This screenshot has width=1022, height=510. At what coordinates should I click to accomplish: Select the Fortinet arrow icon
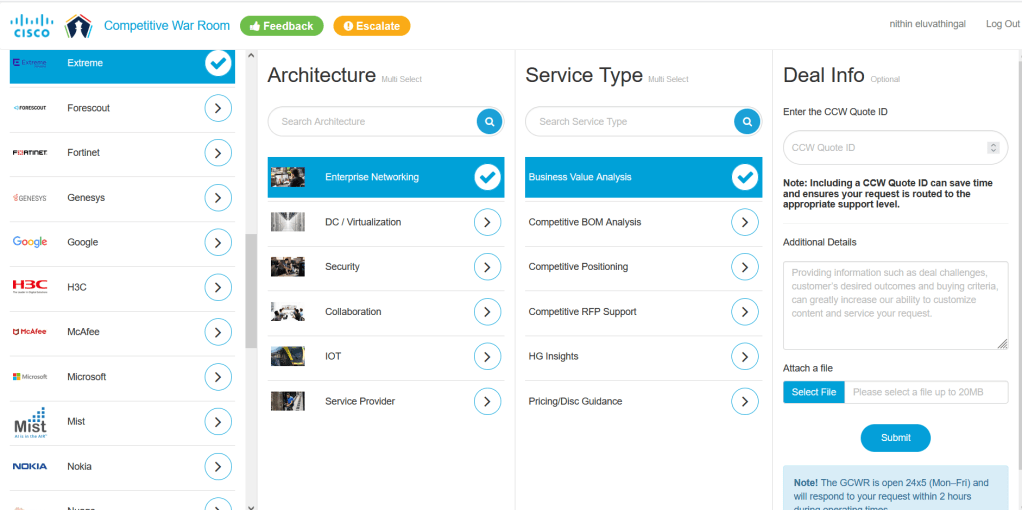(218, 153)
